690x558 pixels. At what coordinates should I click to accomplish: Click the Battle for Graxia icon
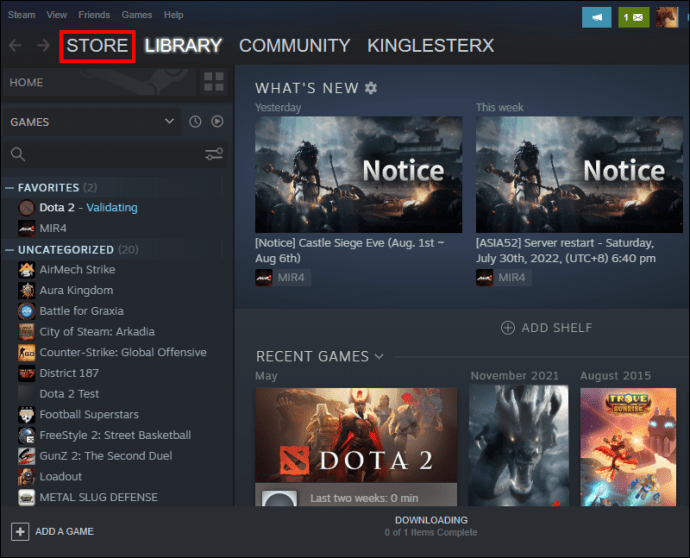point(26,311)
